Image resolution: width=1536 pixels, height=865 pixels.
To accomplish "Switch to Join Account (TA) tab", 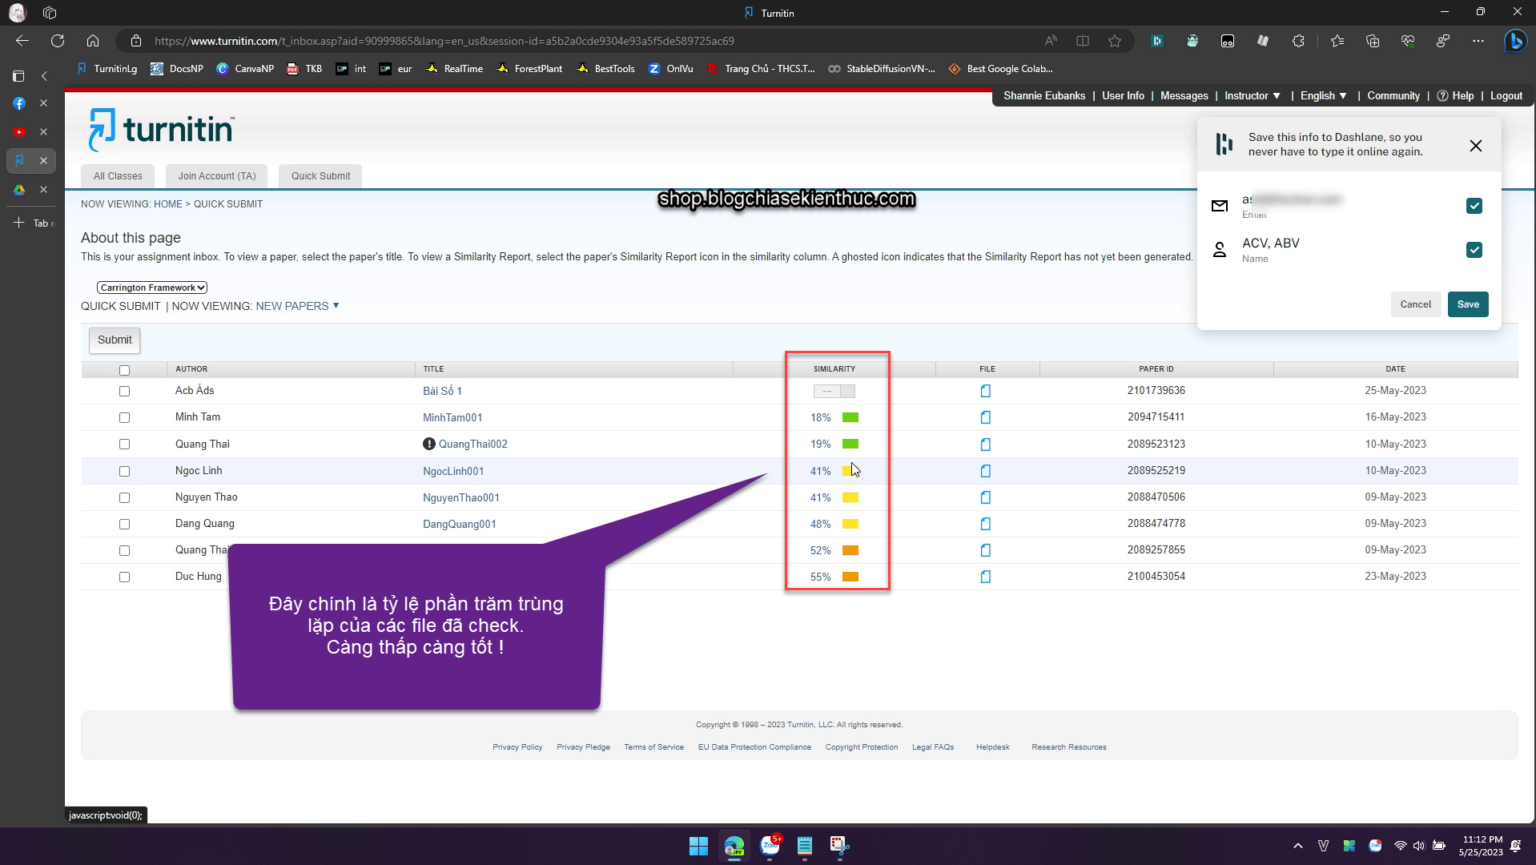I will pyautogui.click(x=217, y=176).
